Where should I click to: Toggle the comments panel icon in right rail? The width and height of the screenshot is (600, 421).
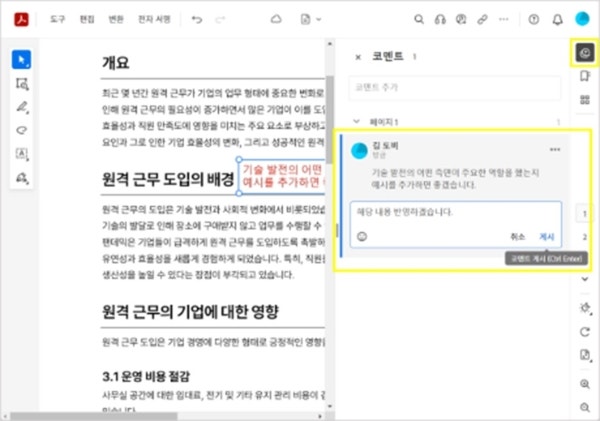tap(584, 53)
